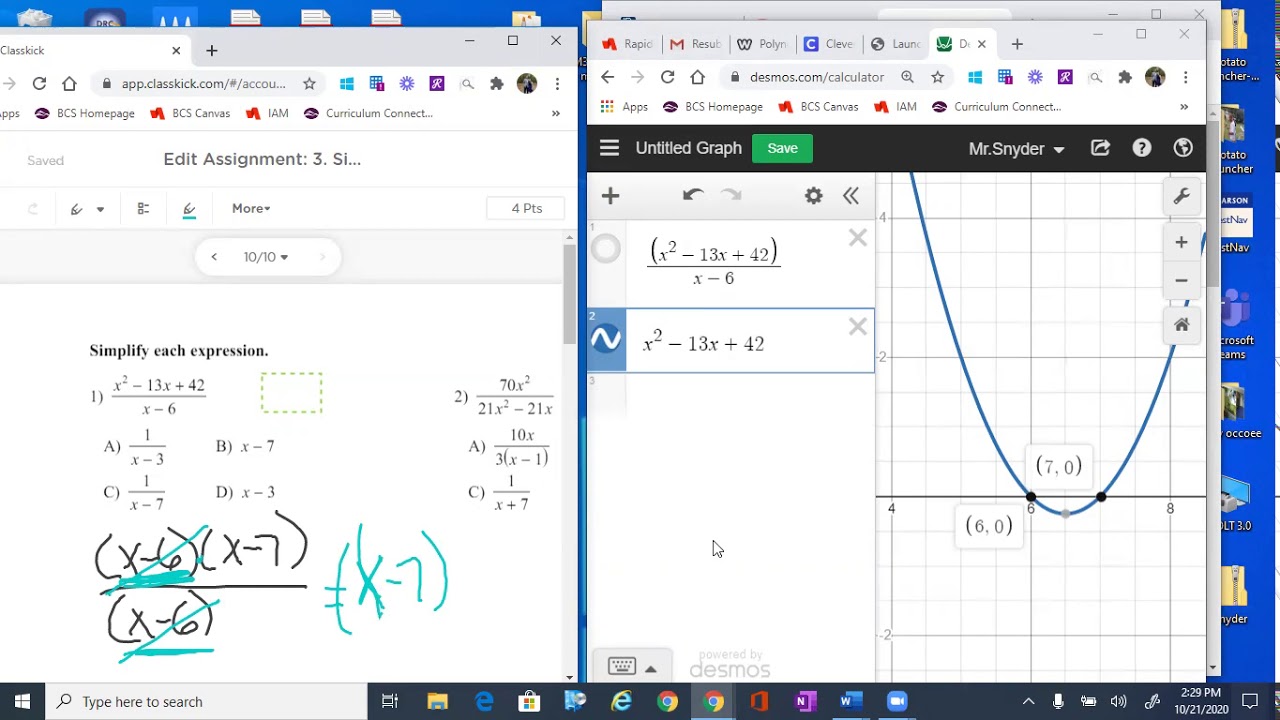Open the Desmos language globe icon
This screenshot has width=1280, height=720.
[x=1183, y=148]
